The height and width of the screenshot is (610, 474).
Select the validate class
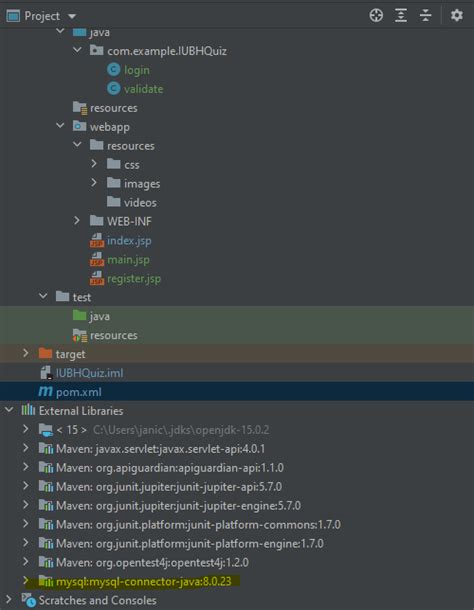pos(144,89)
